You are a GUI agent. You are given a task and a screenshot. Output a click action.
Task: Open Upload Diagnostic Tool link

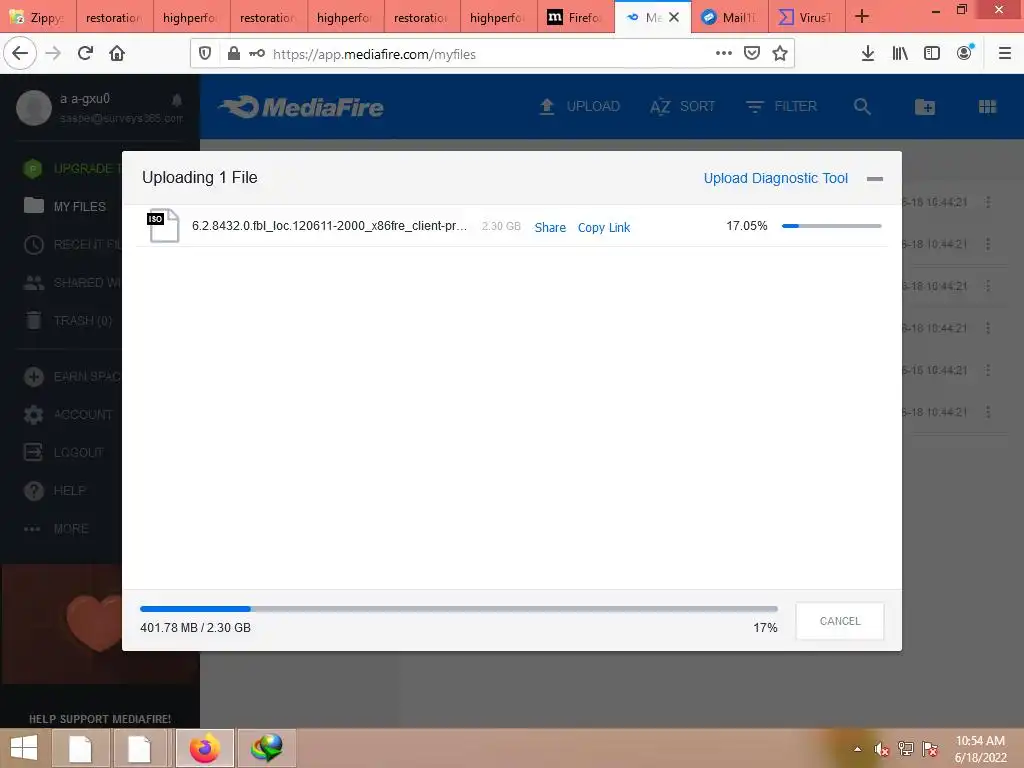[x=775, y=178]
